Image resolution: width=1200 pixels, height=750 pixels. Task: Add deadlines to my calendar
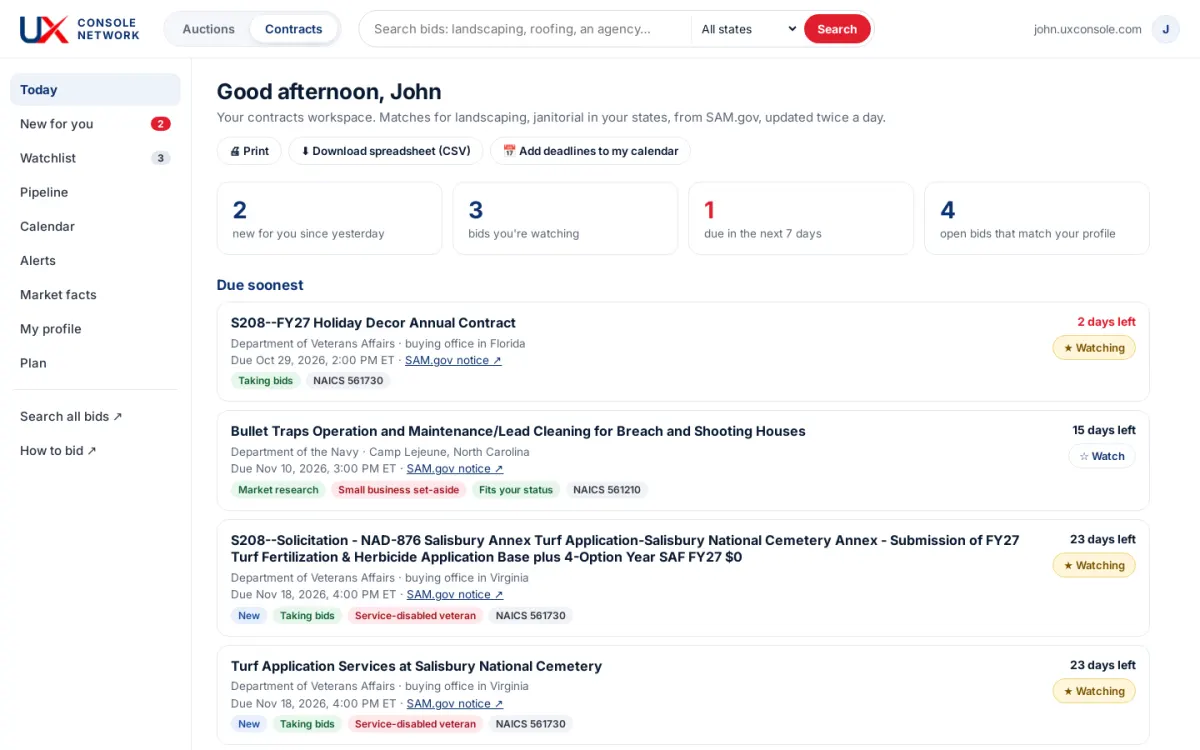[x=590, y=151]
